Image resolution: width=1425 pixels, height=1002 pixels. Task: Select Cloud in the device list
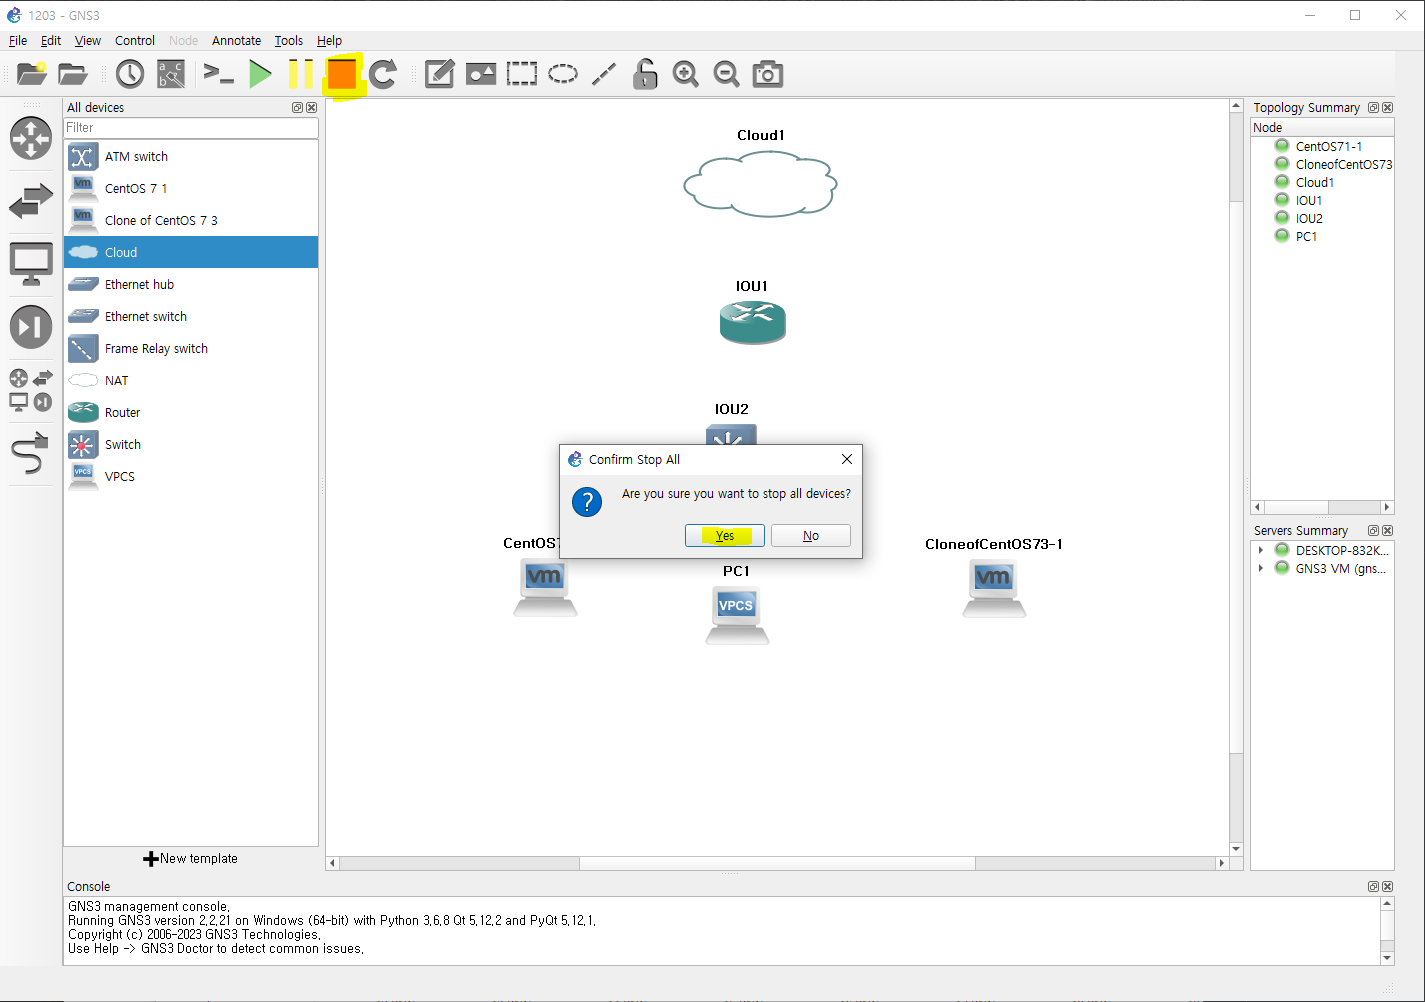(191, 253)
